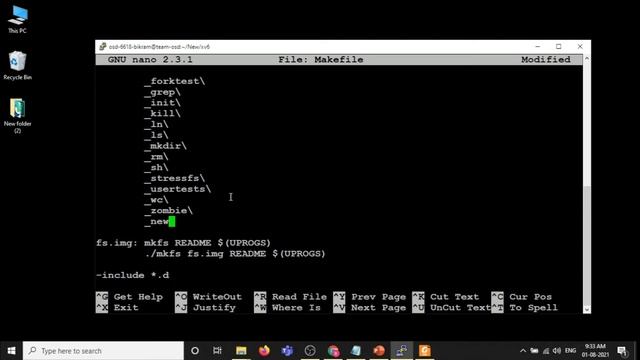Screen dimensions: 640x360
Task: Click the '-include *.d' line
Action: pos(133,275)
